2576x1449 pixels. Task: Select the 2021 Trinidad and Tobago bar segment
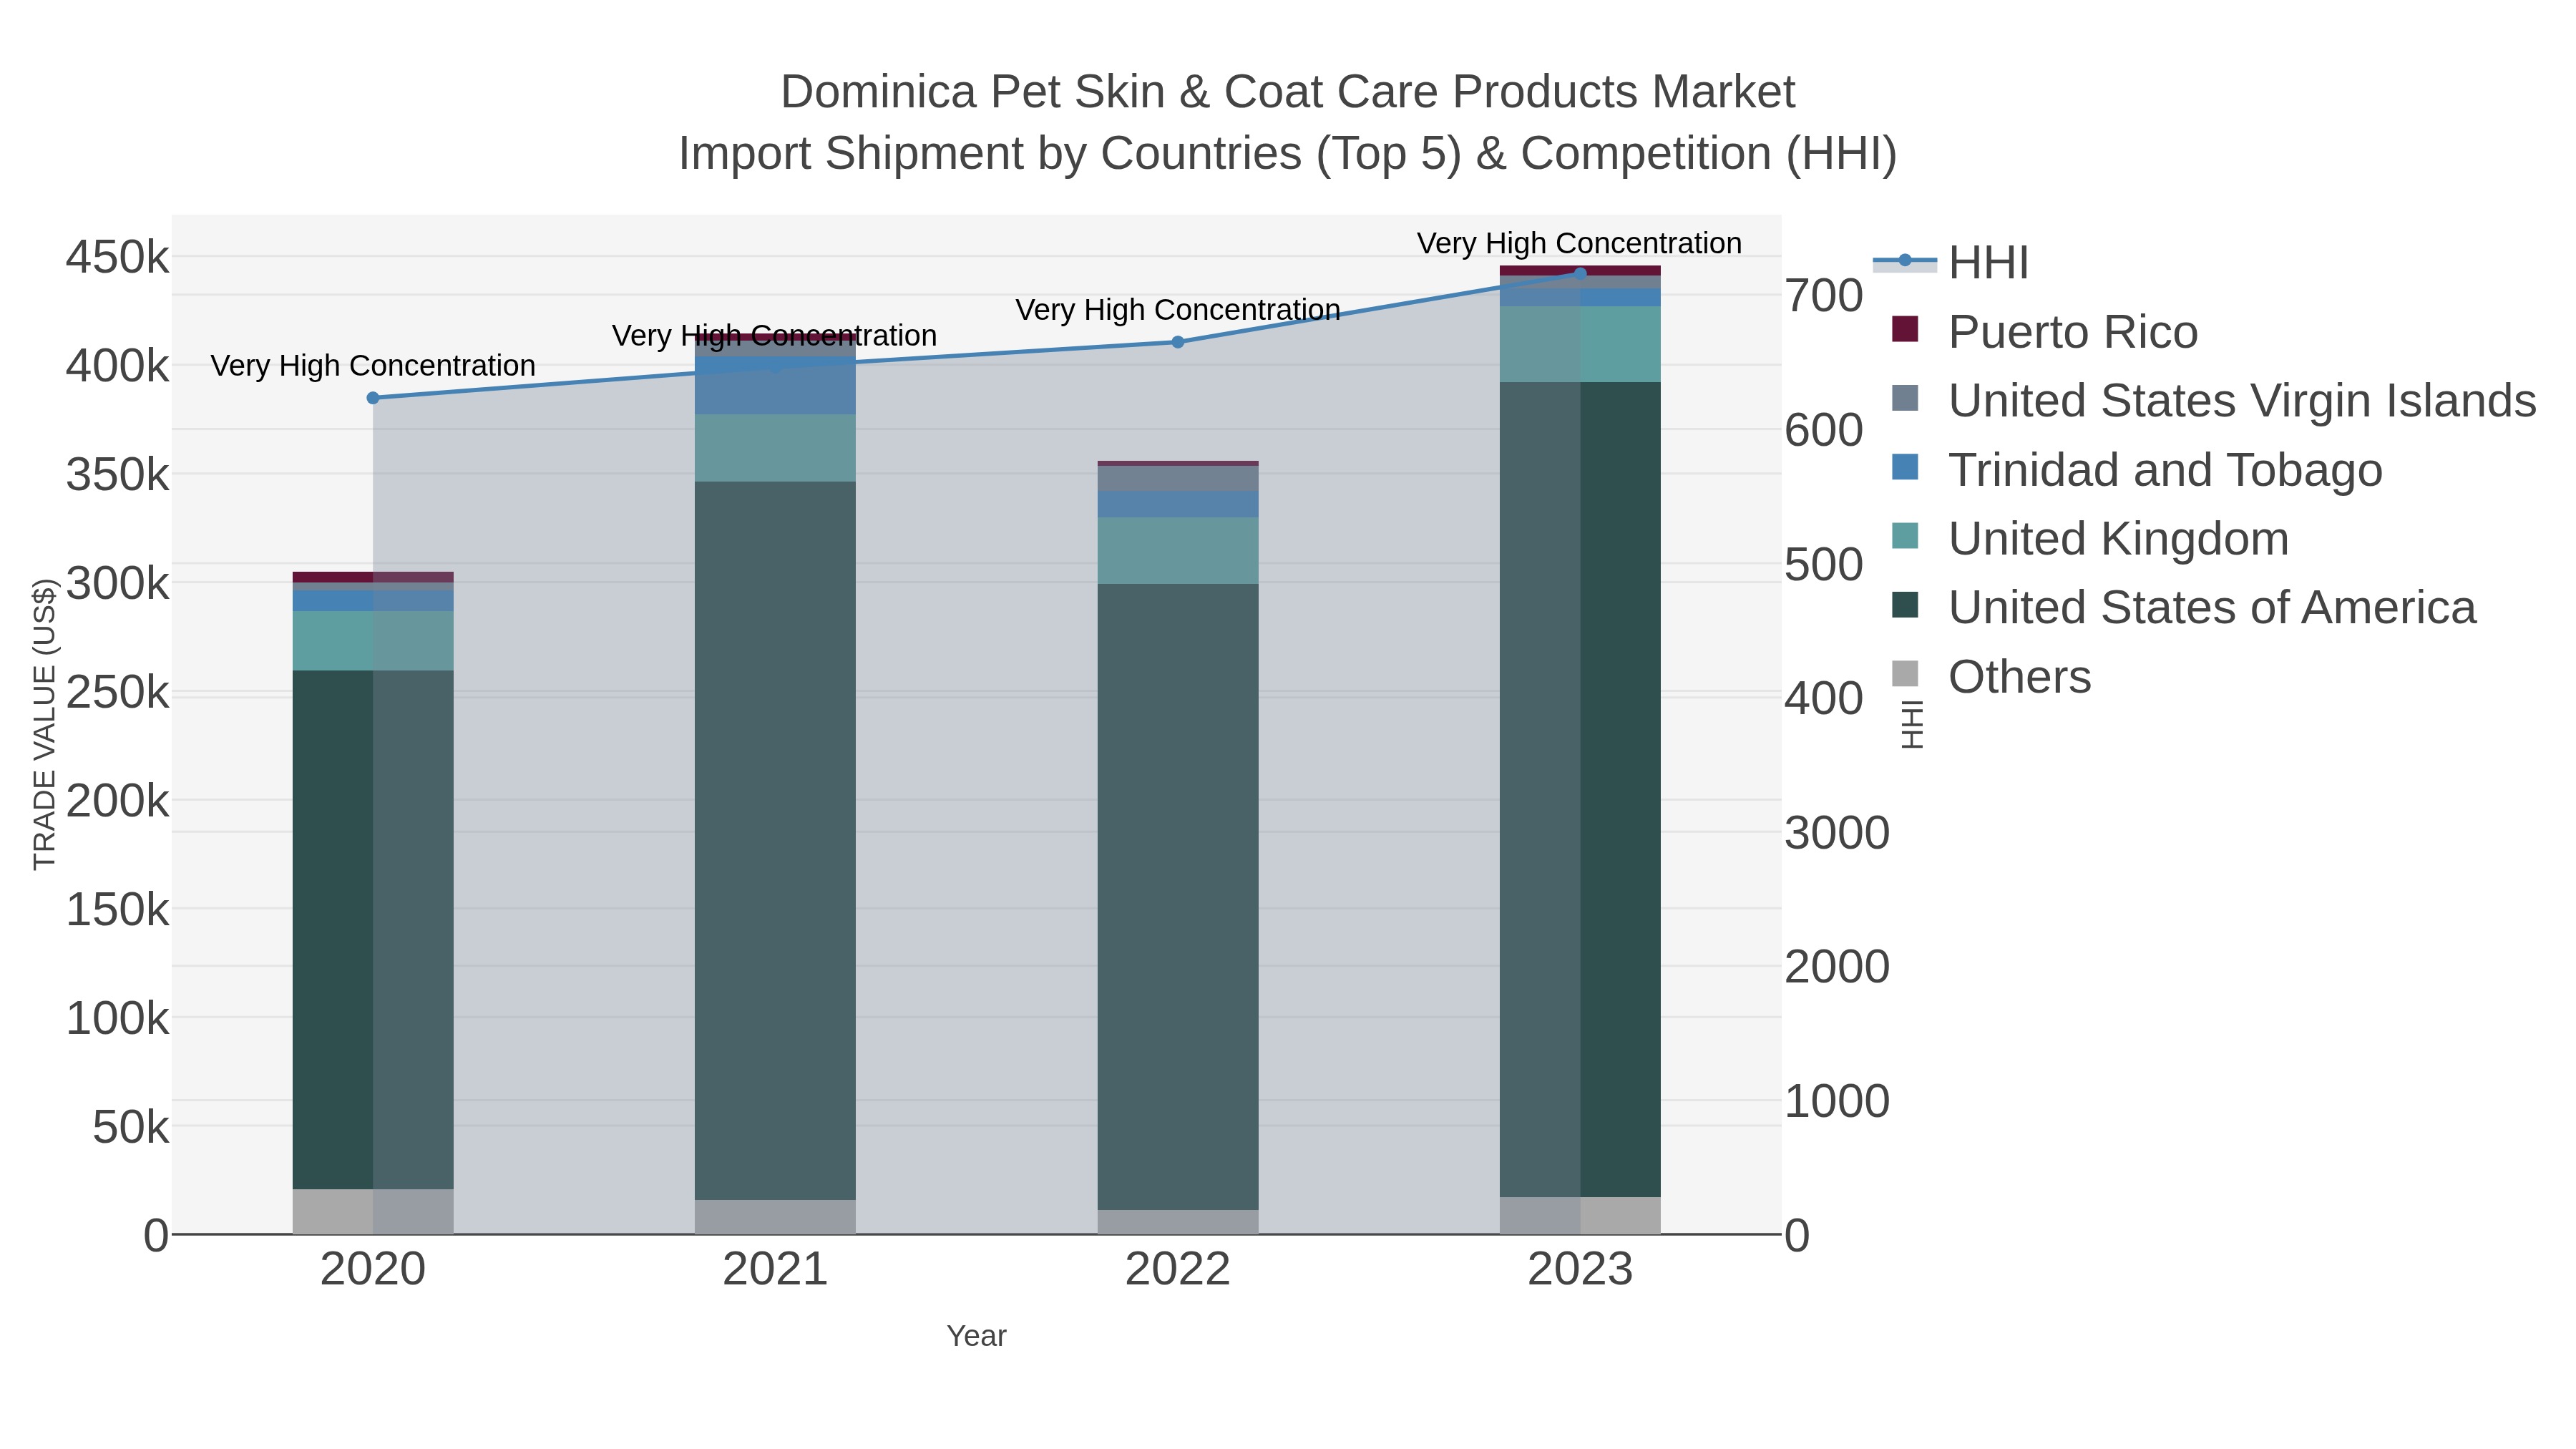click(x=775, y=386)
